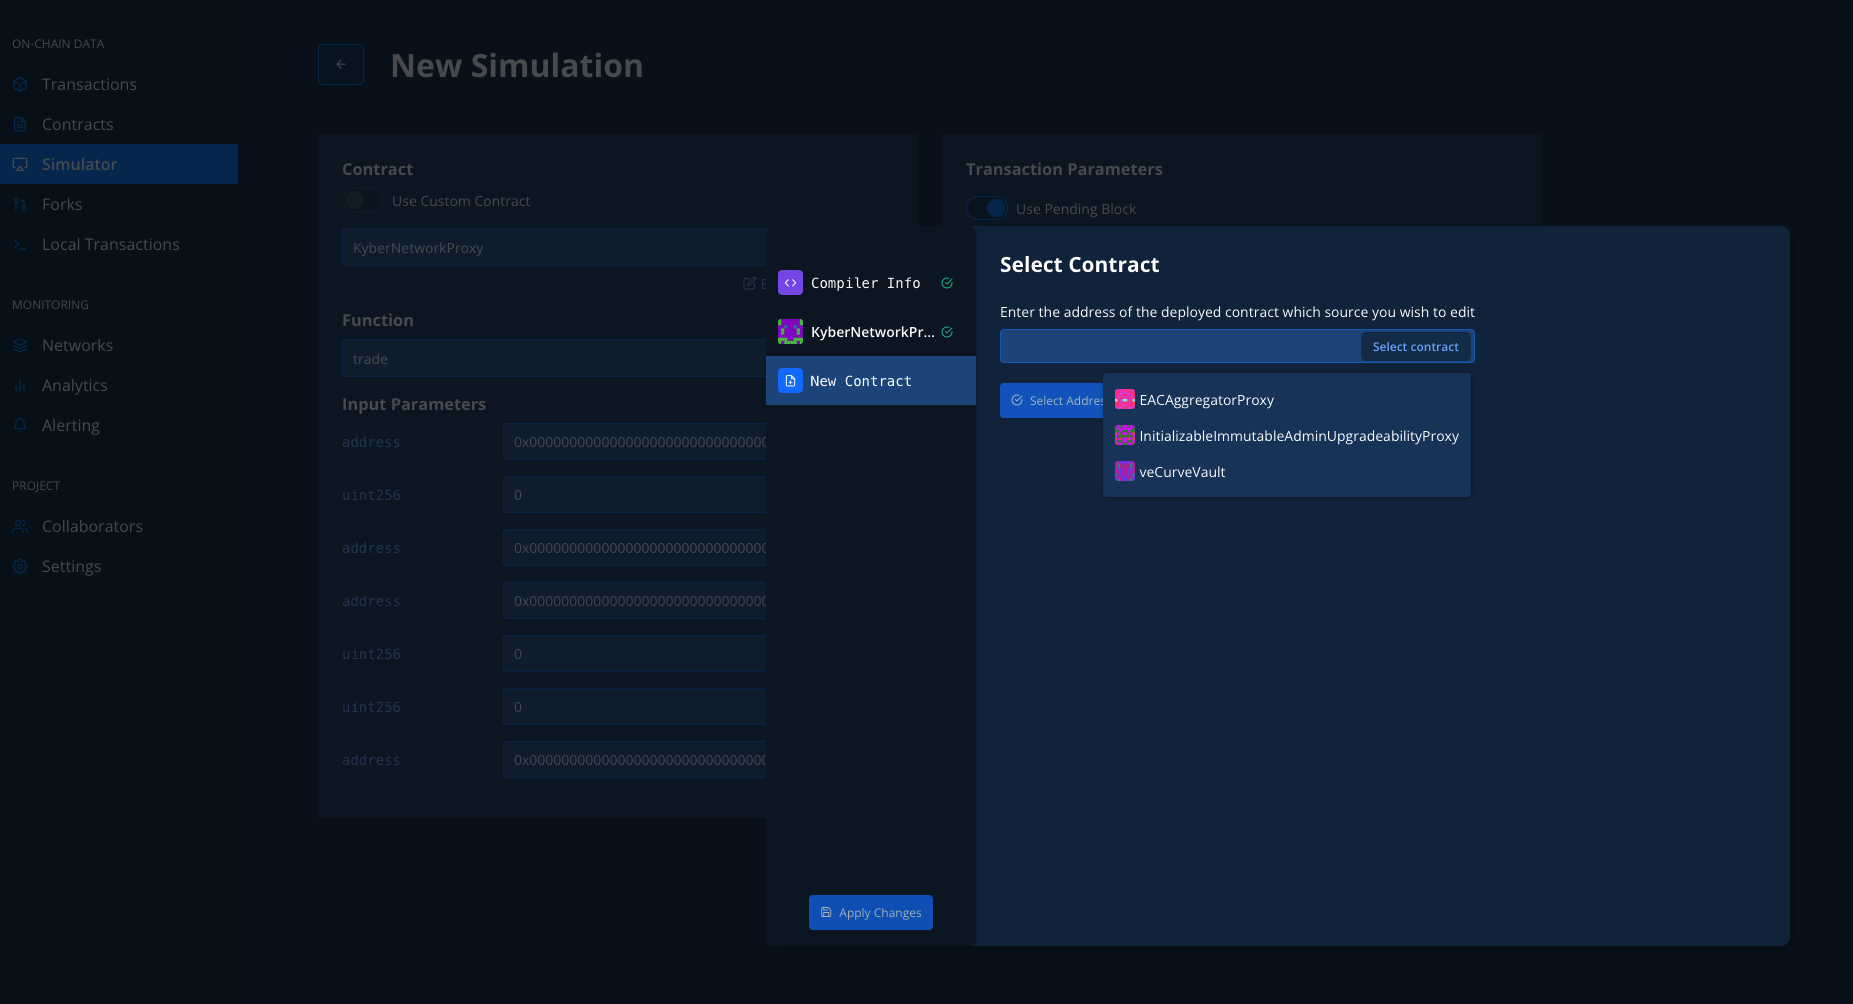Click the KyberNetworkProxy identicon

[790, 331]
